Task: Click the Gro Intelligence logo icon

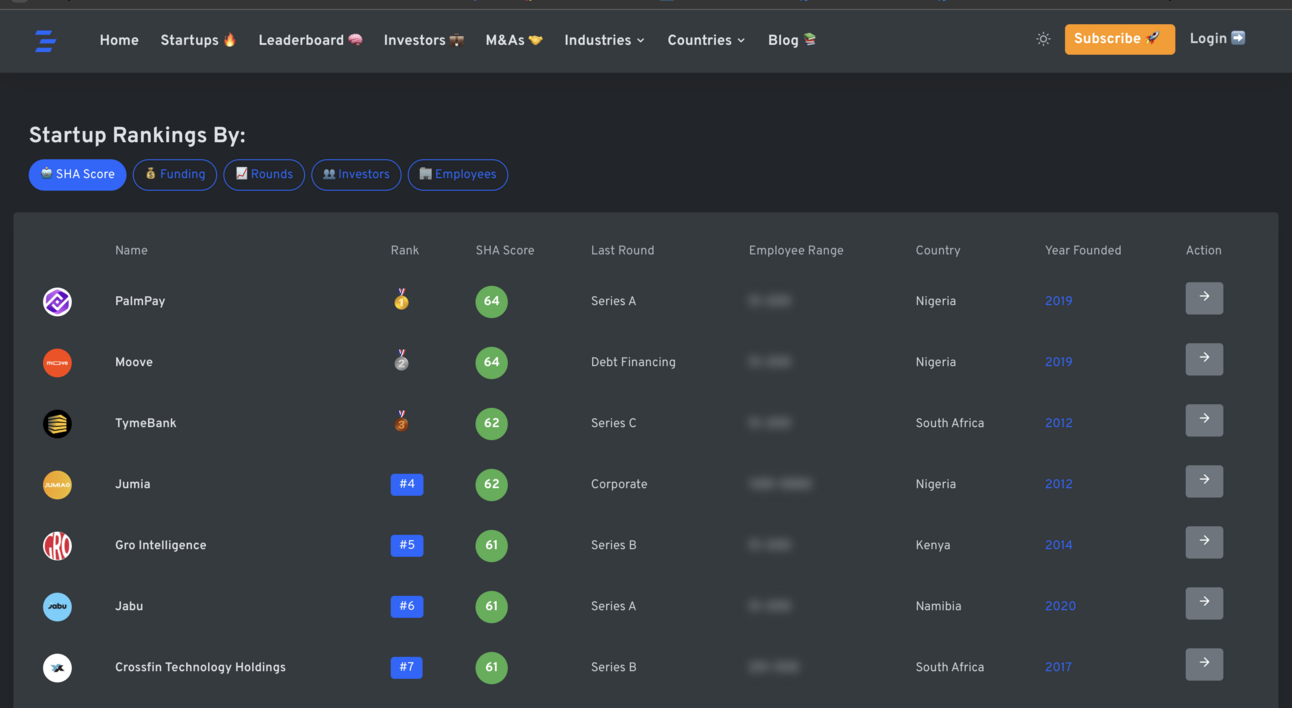Action: pyautogui.click(x=57, y=545)
